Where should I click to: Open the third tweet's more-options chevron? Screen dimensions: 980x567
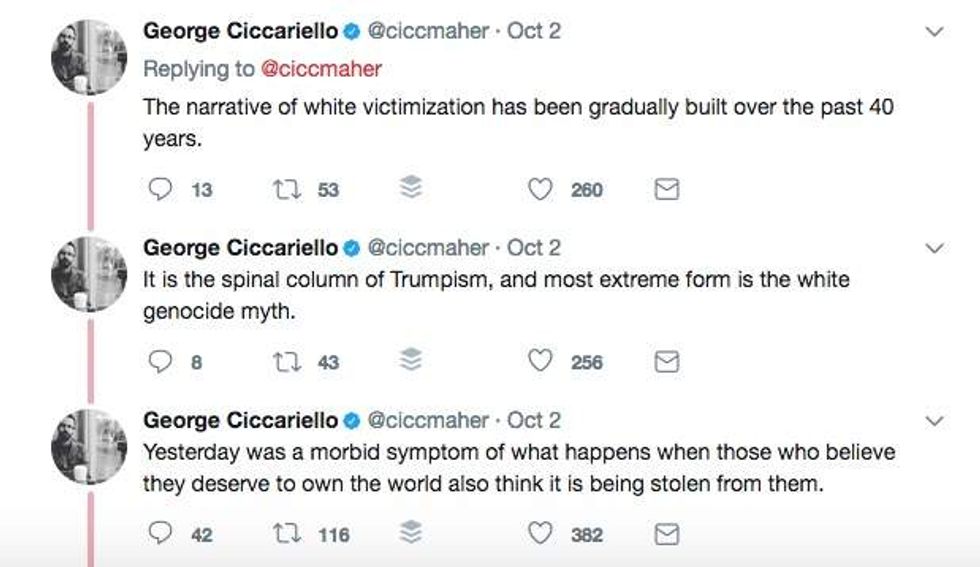[x=935, y=421]
